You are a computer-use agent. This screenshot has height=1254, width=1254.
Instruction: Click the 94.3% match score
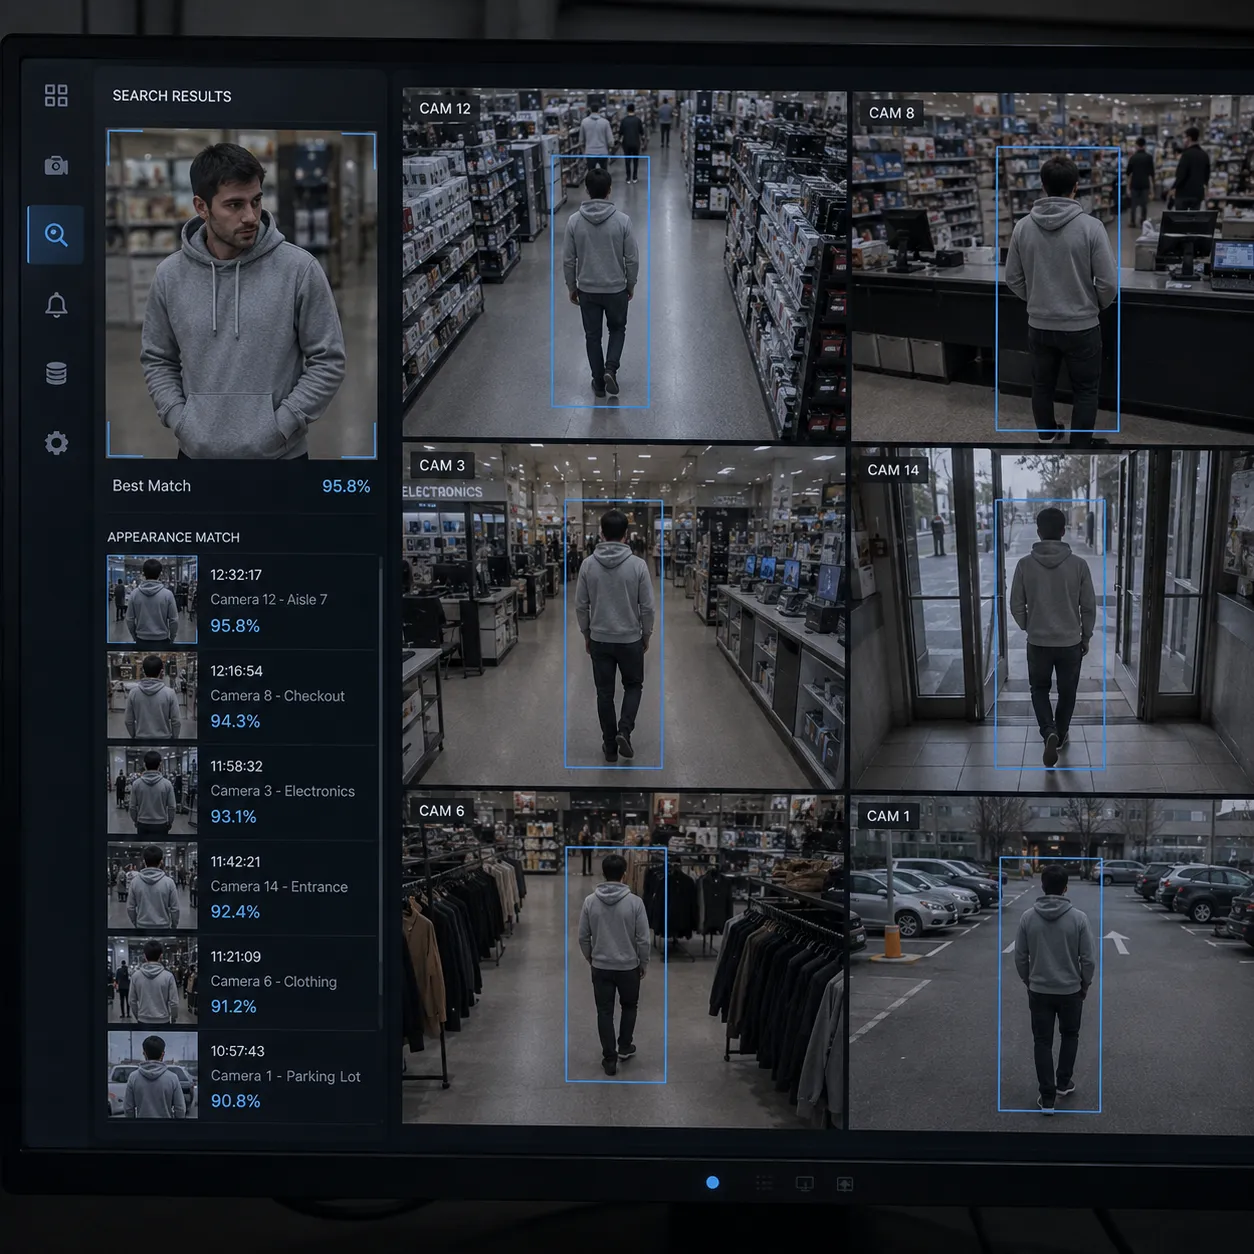tap(235, 721)
